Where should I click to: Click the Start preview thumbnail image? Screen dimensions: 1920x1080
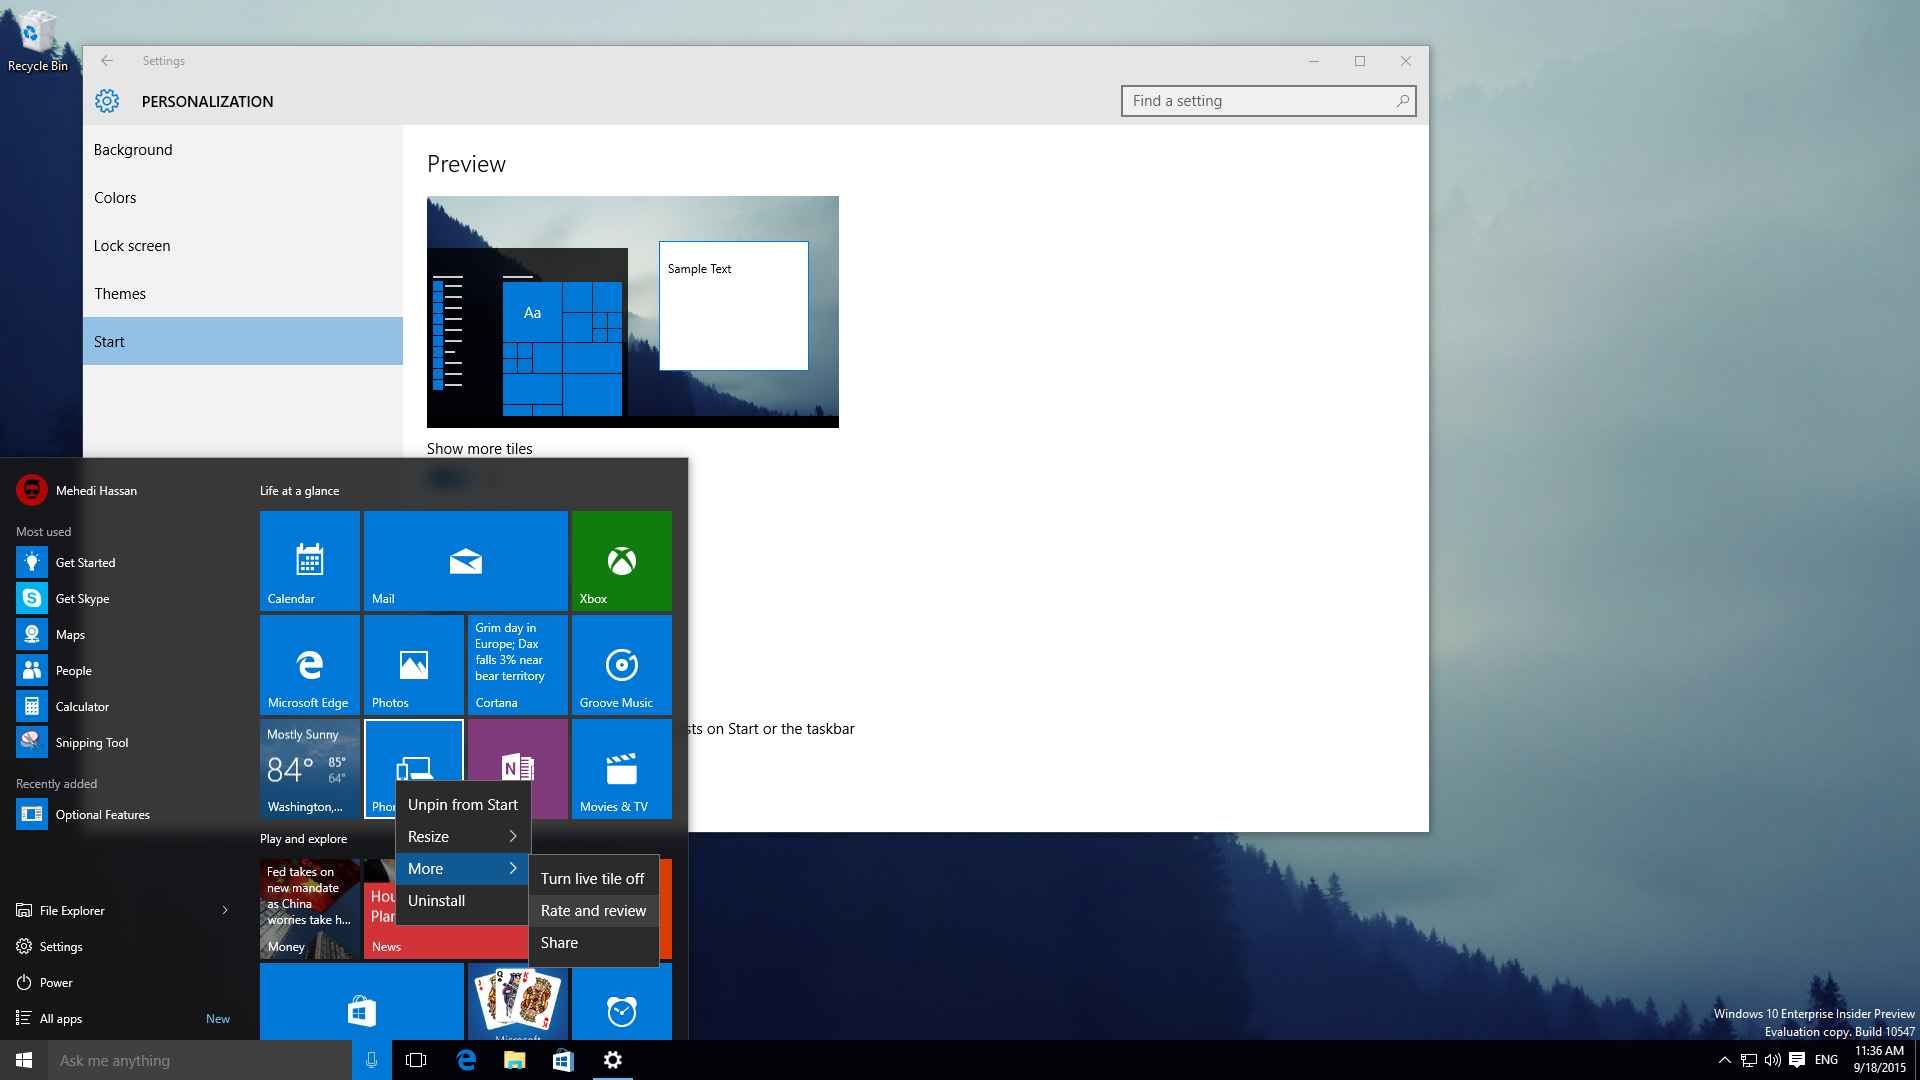pos(633,312)
